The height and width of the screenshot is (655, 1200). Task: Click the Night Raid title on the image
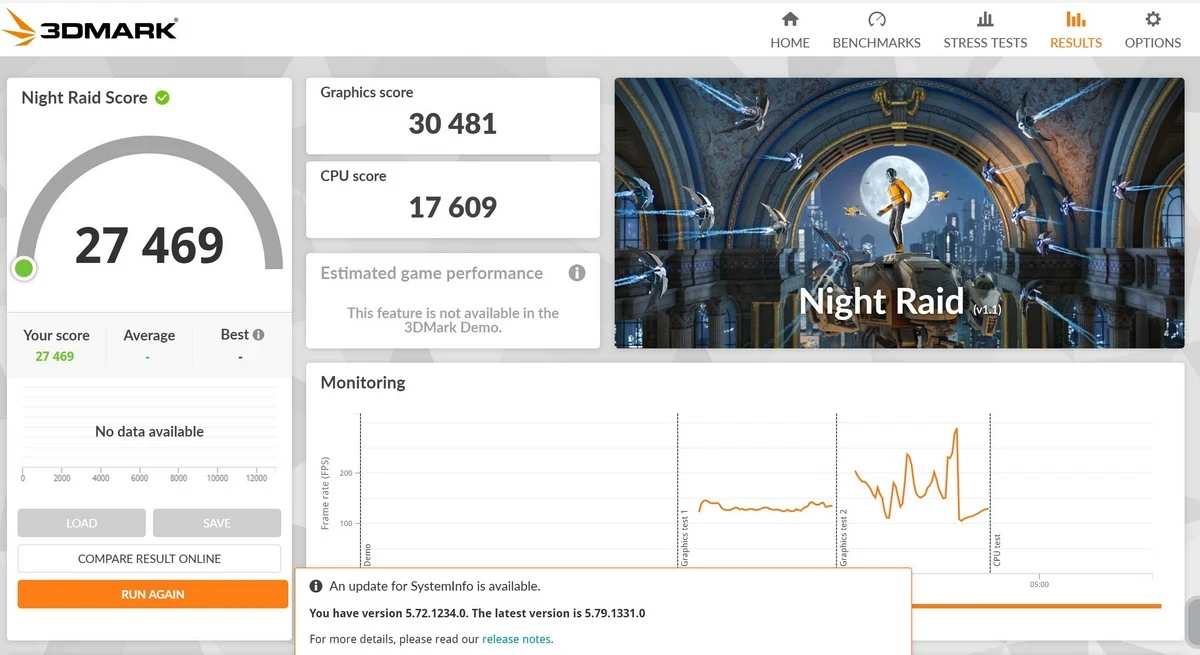[881, 301]
